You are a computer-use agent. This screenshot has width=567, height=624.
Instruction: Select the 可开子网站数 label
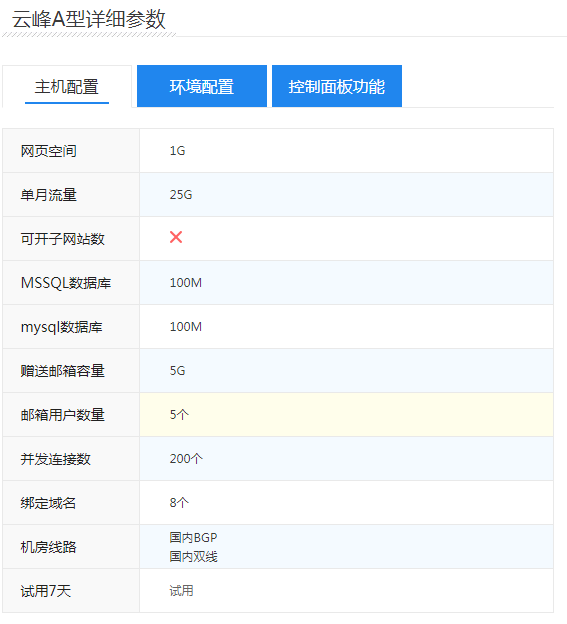62,239
